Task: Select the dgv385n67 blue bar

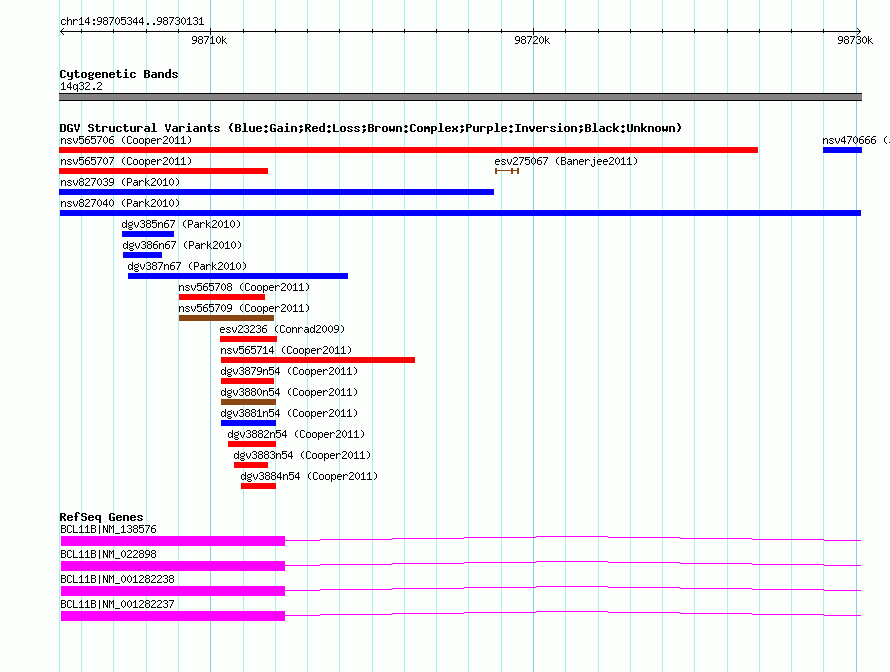Action: [x=148, y=234]
